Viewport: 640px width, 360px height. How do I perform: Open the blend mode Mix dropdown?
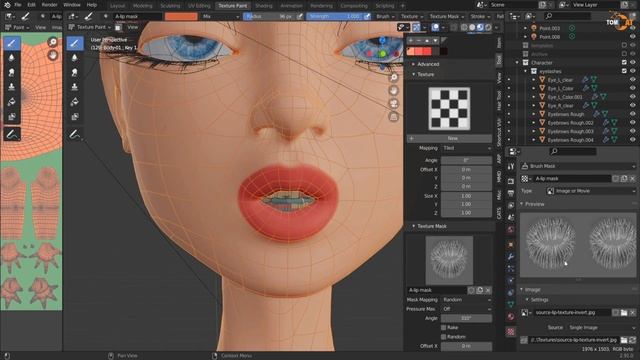click(x=220, y=16)
